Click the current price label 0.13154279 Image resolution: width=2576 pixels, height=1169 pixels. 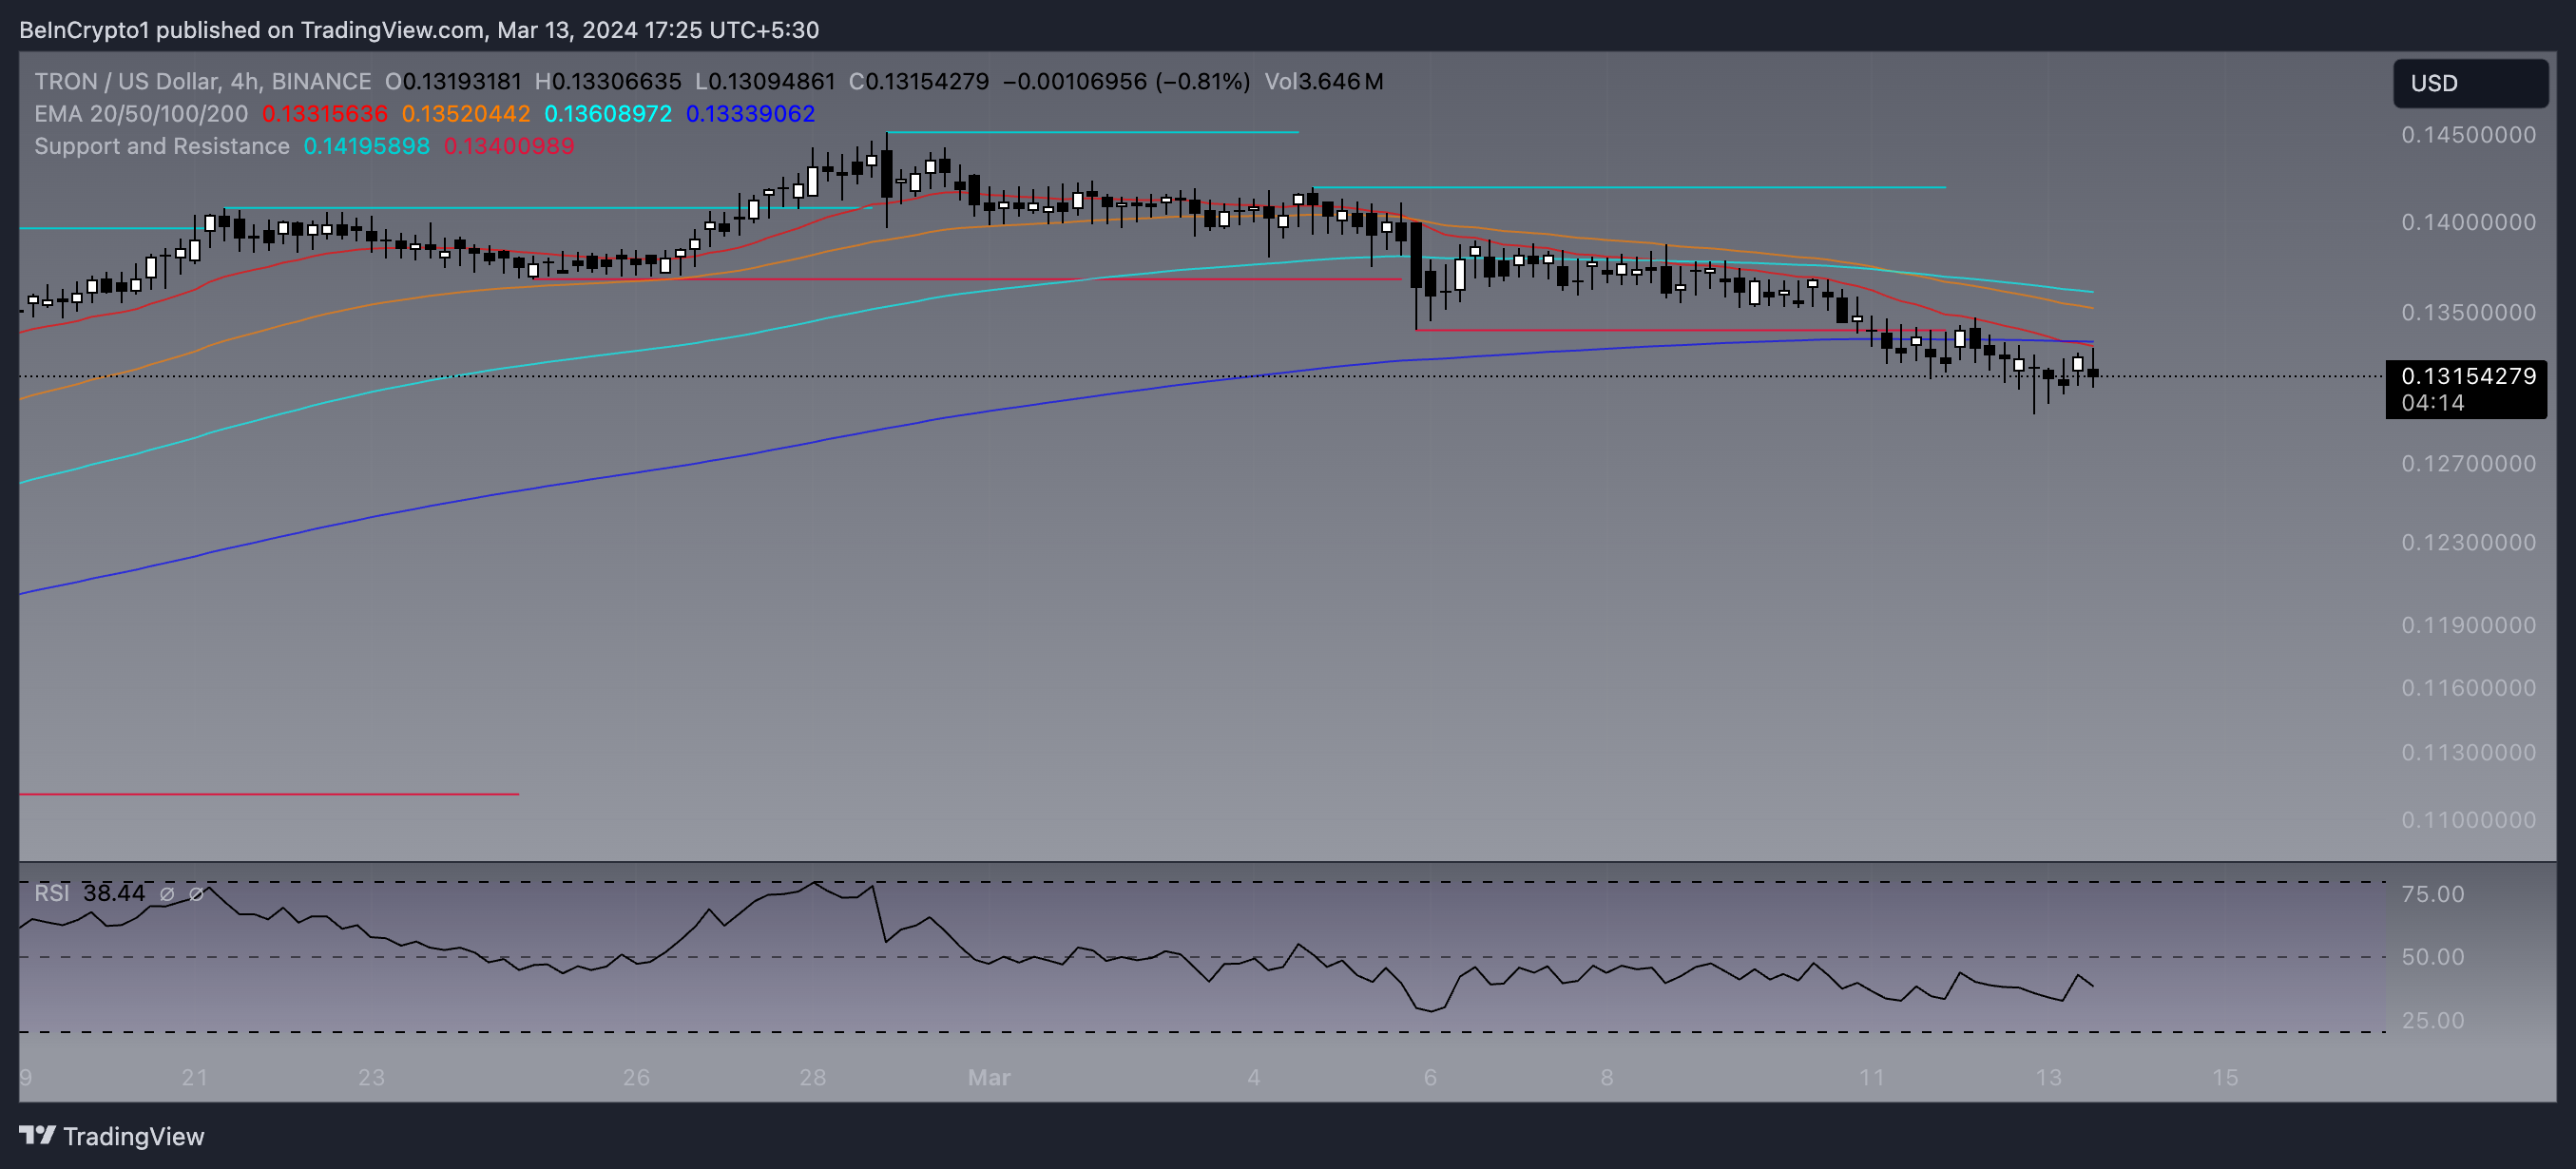2467,376
